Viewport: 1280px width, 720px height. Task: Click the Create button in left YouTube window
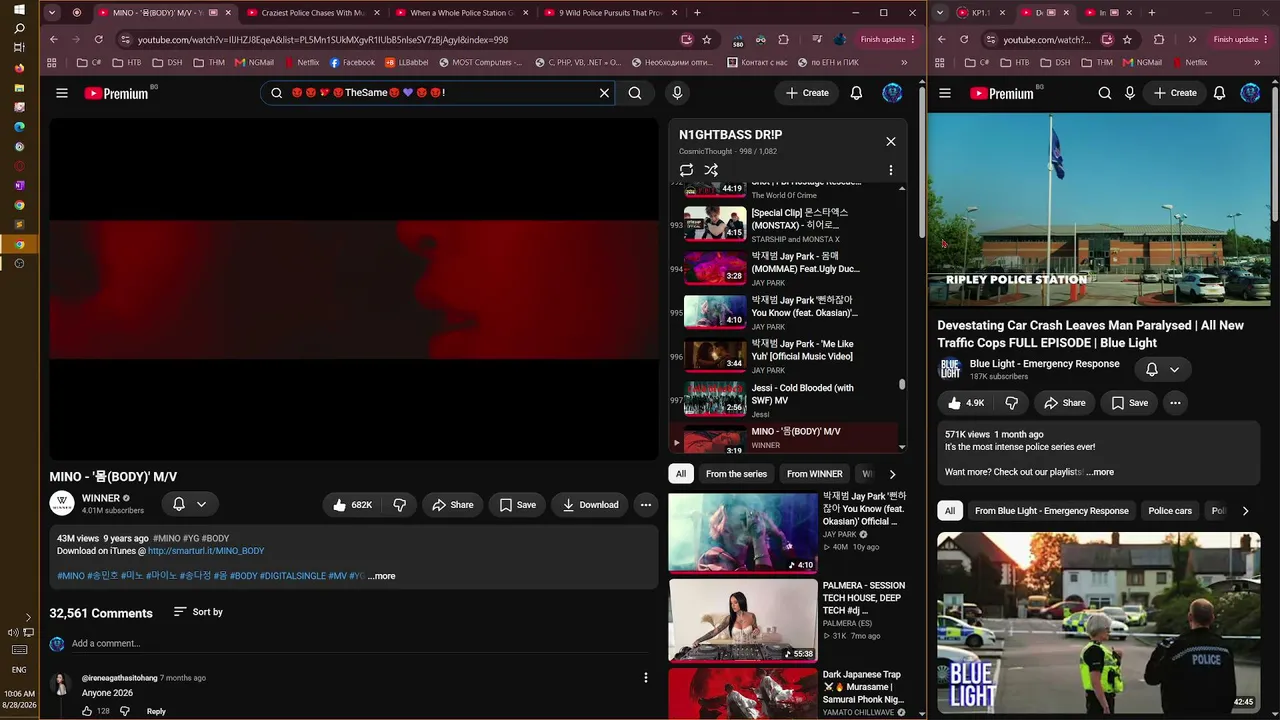807,93
